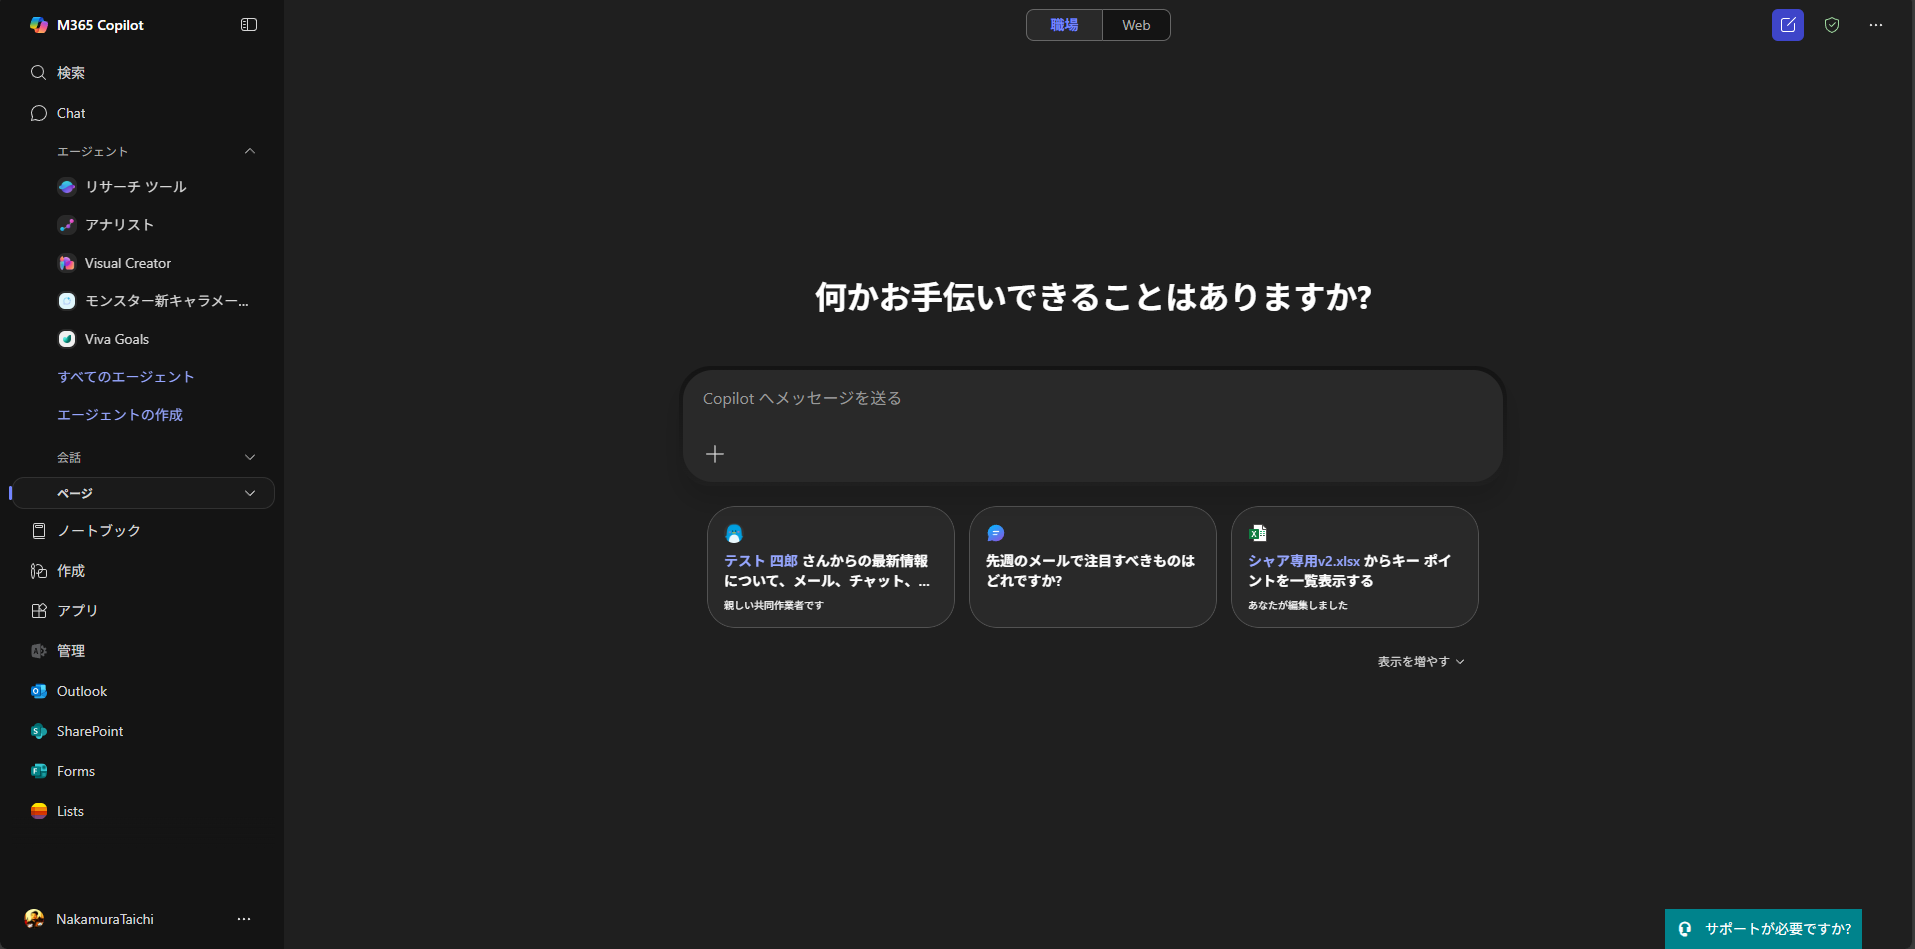Click the M365 Copilot logo icon
The height and width of the screenshot is (949, 1915).
click(39, 25)
